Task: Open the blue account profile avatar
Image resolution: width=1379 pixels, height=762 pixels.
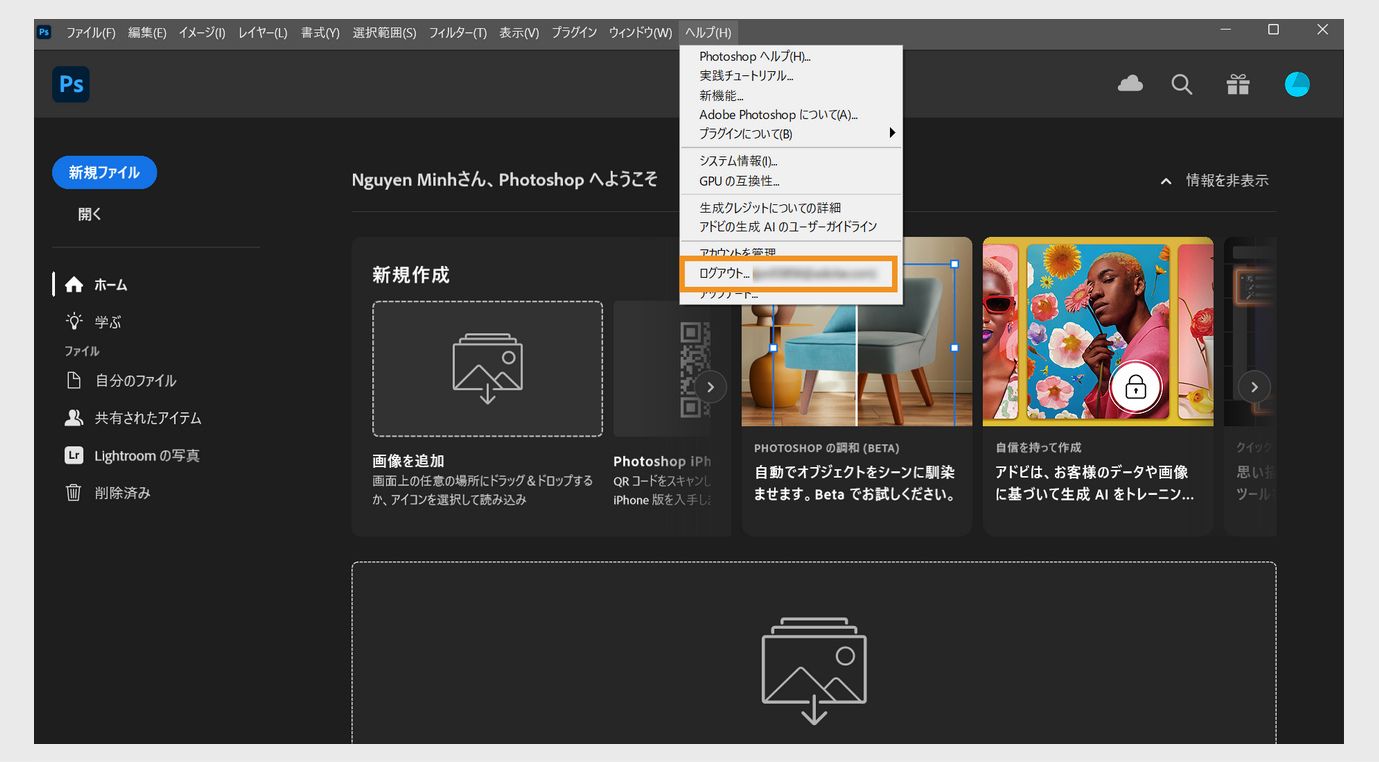Action: [x=1297, y=84]
